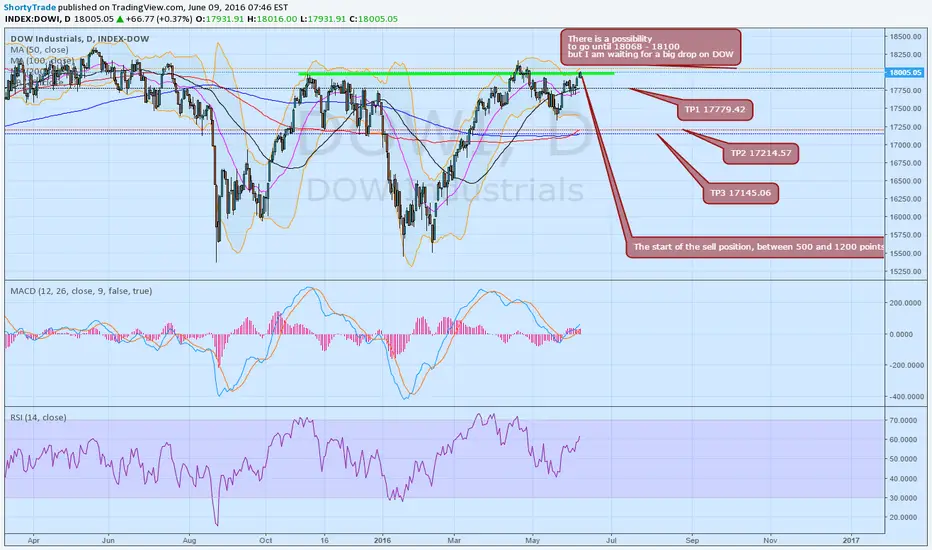Click 15500.00 on the price axis
This screenshot has width=932, height=550.
[x=905, y=253]
